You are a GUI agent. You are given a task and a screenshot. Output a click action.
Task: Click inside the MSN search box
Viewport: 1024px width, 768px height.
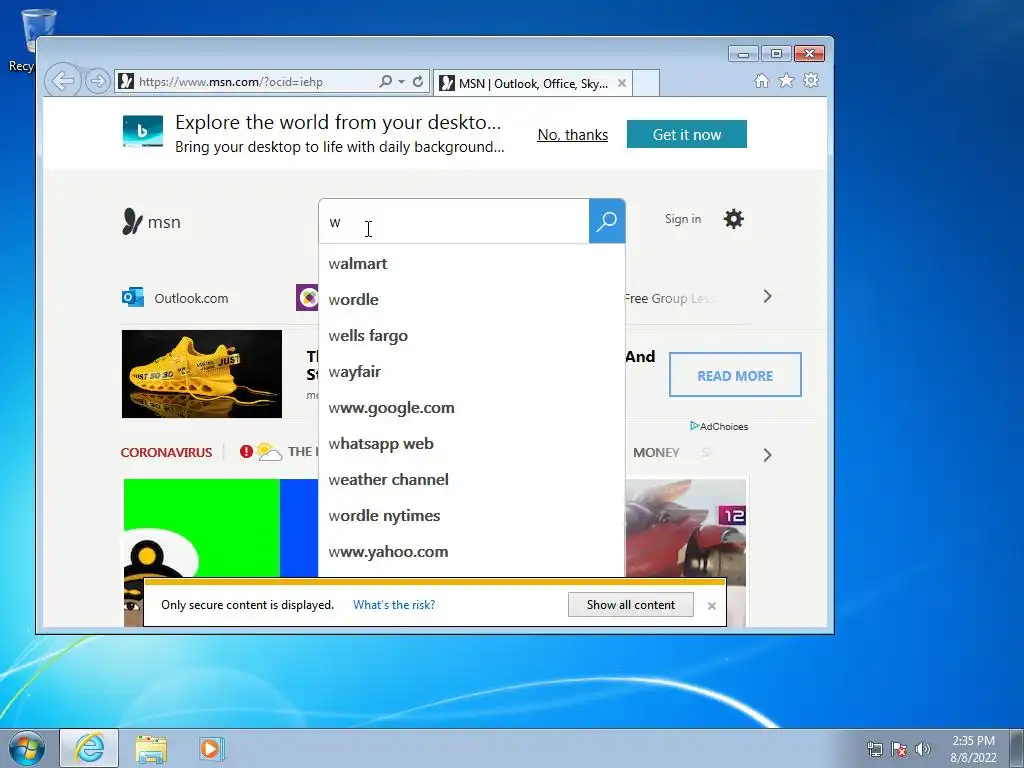pyautogui.click(x=454, y=221)
